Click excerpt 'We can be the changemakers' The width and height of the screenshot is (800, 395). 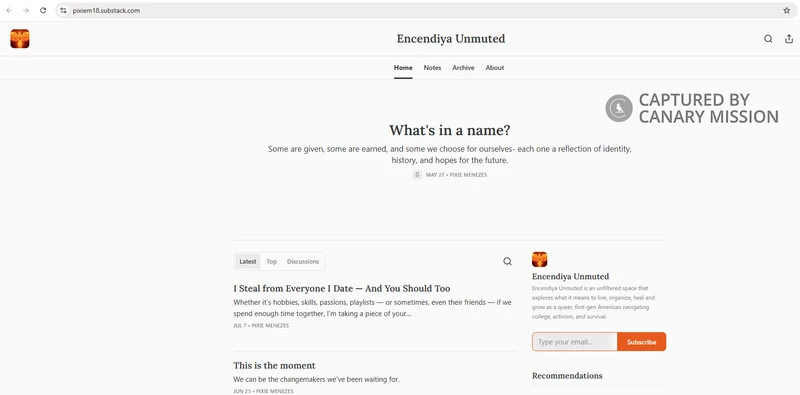click(x=316, y=380)
